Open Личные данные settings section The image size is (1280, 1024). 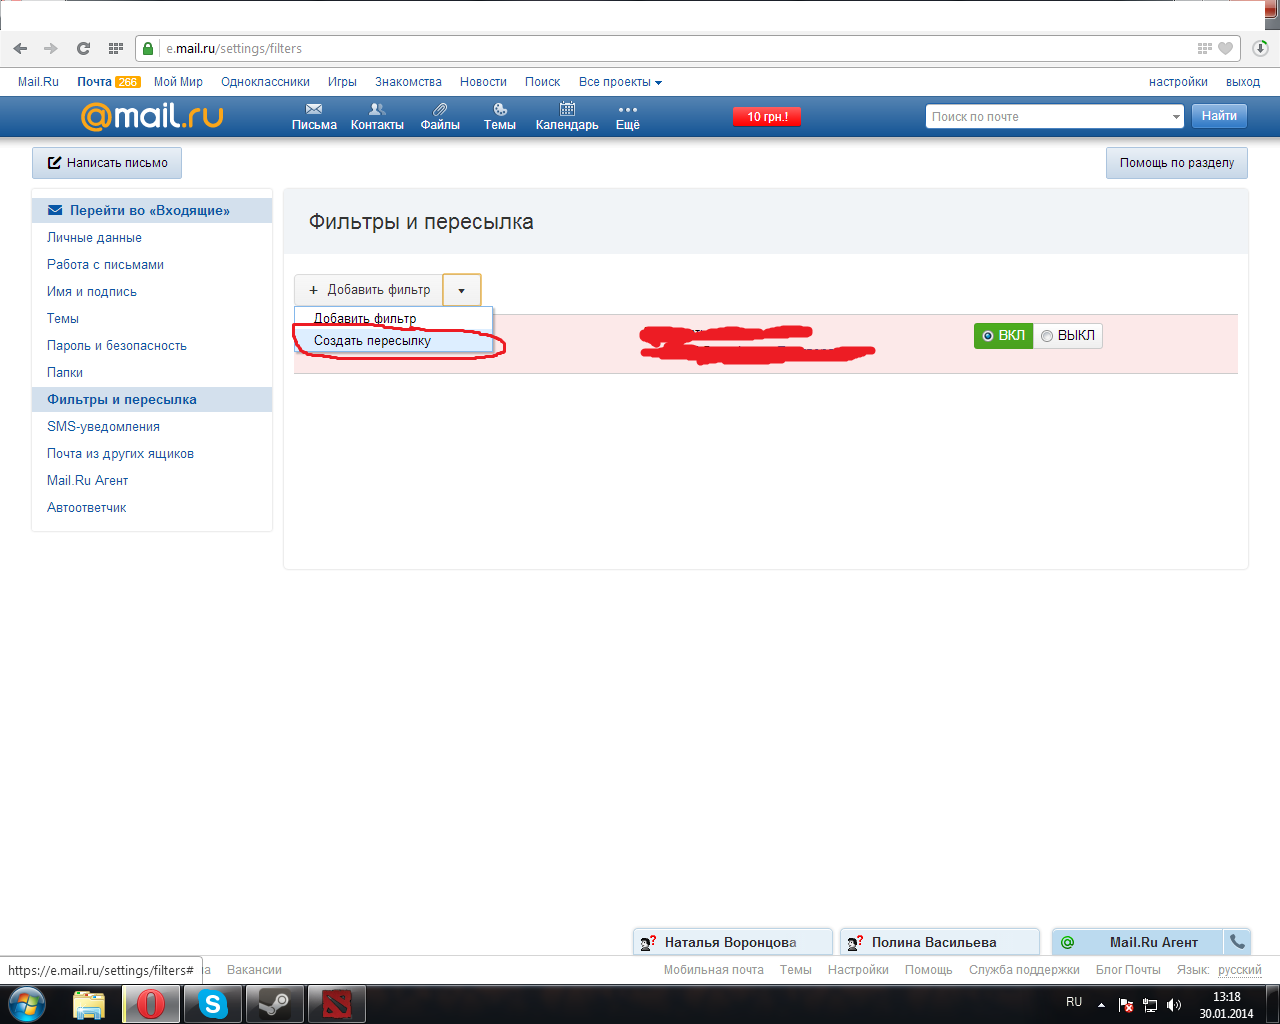(x=94, y=238)
